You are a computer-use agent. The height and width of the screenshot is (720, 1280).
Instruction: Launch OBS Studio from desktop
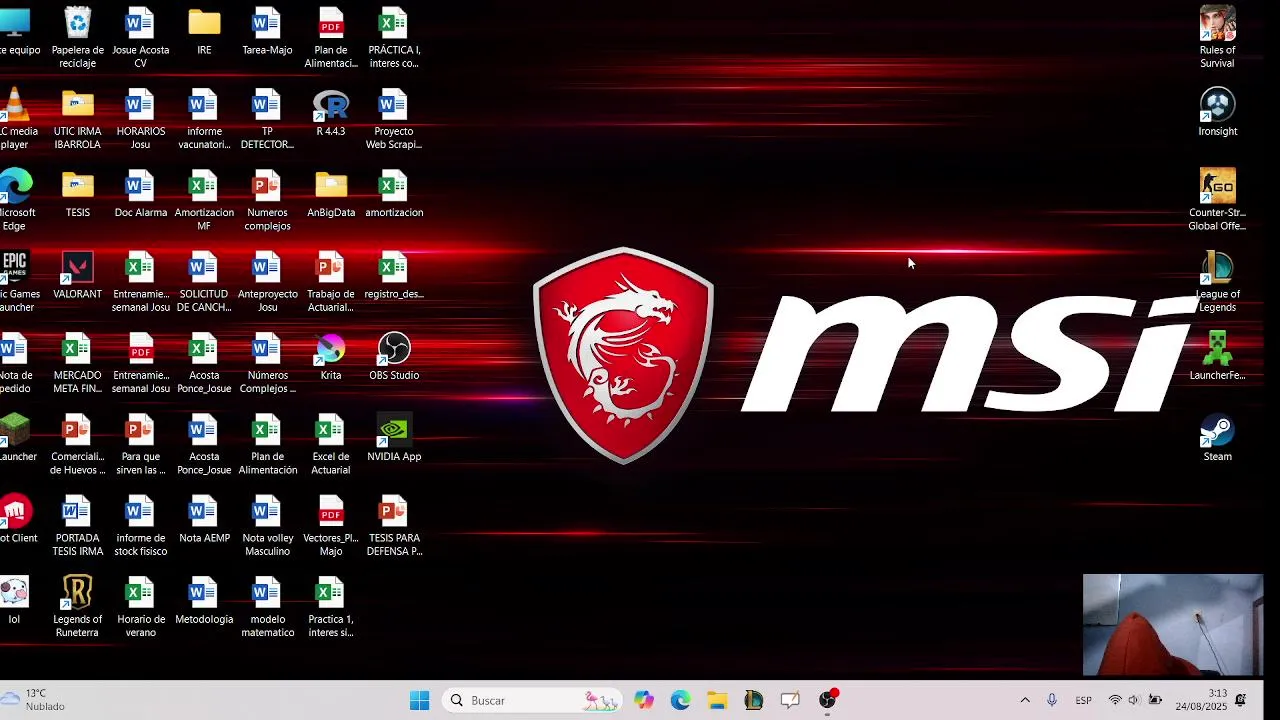(x=394, y=356)
